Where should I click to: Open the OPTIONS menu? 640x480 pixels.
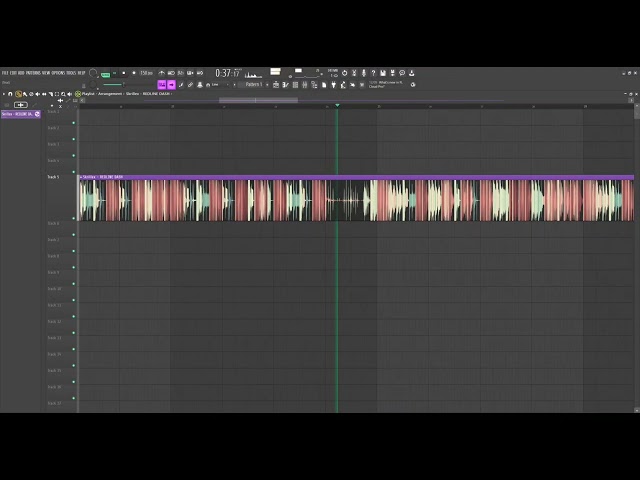58,73
